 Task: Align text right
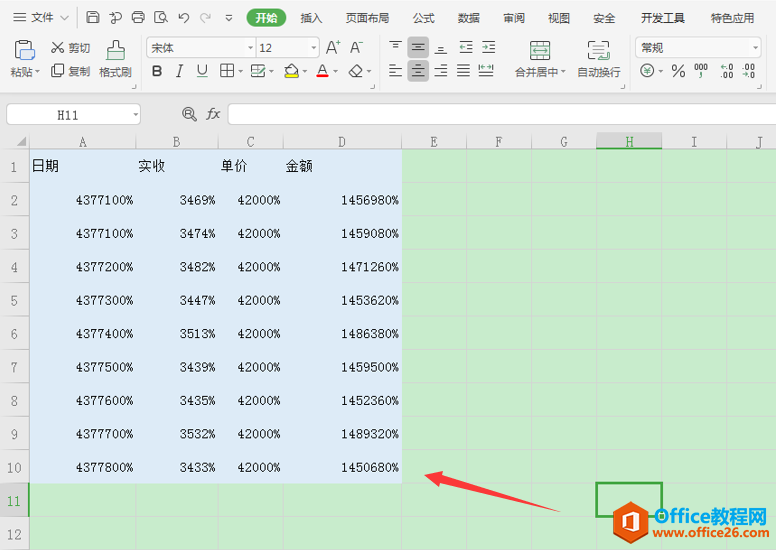[441, 71]
